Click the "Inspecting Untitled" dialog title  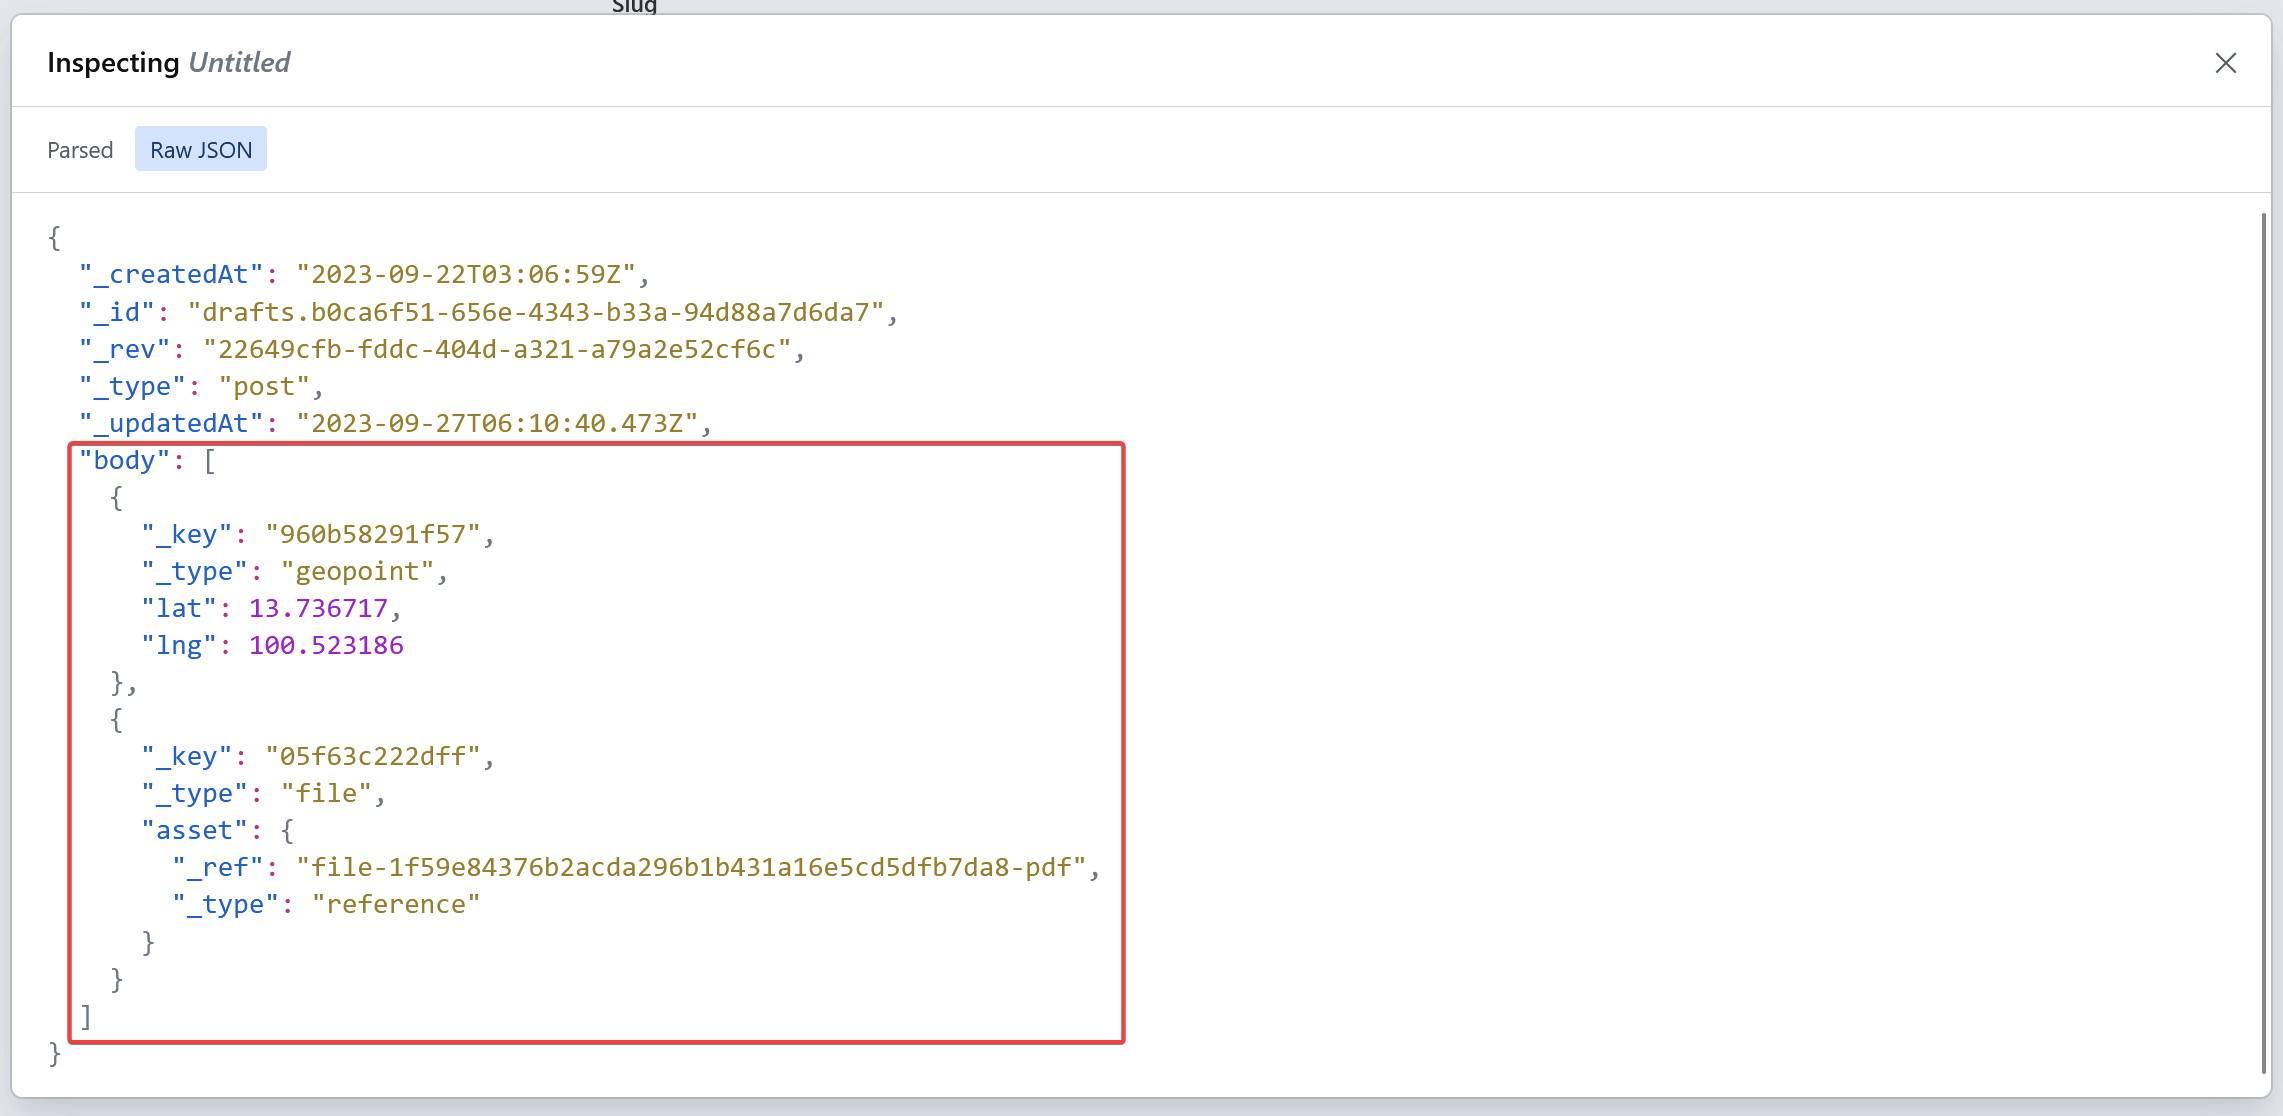point(169,63)
